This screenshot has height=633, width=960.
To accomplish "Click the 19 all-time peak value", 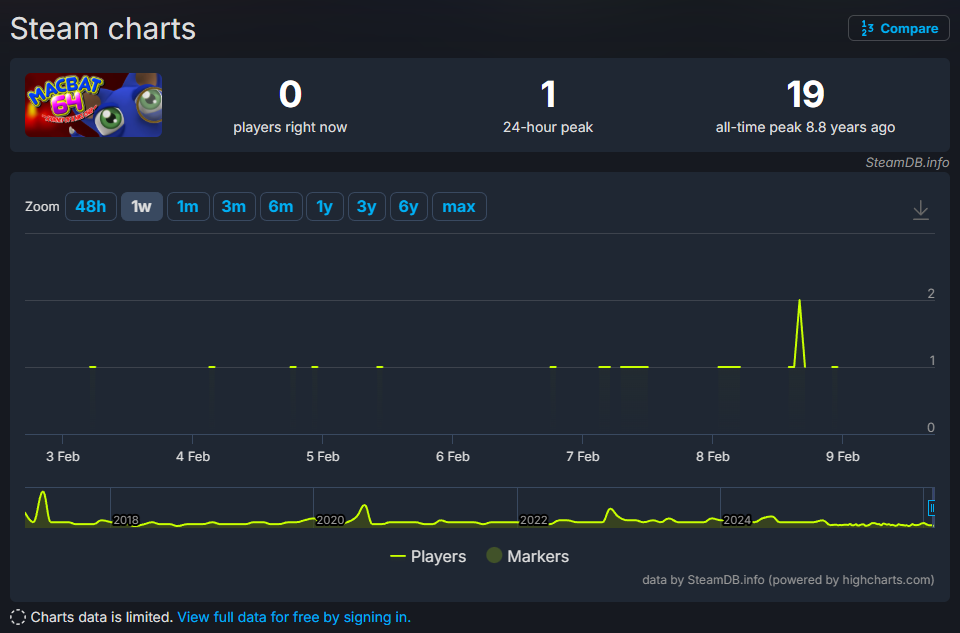I will pyautogui.click(x=805, y=94).
